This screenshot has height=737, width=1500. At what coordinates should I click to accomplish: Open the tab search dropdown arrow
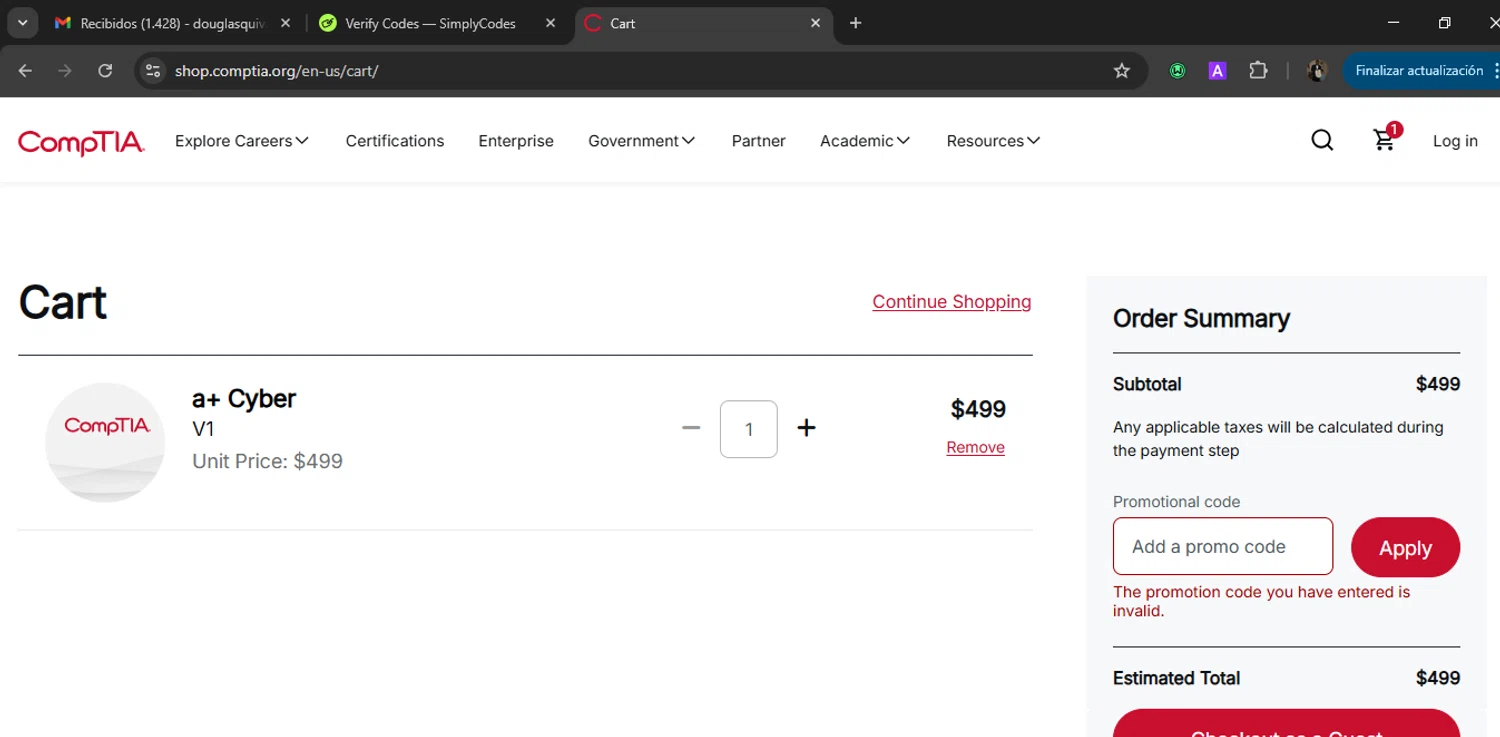pos(22,23)
